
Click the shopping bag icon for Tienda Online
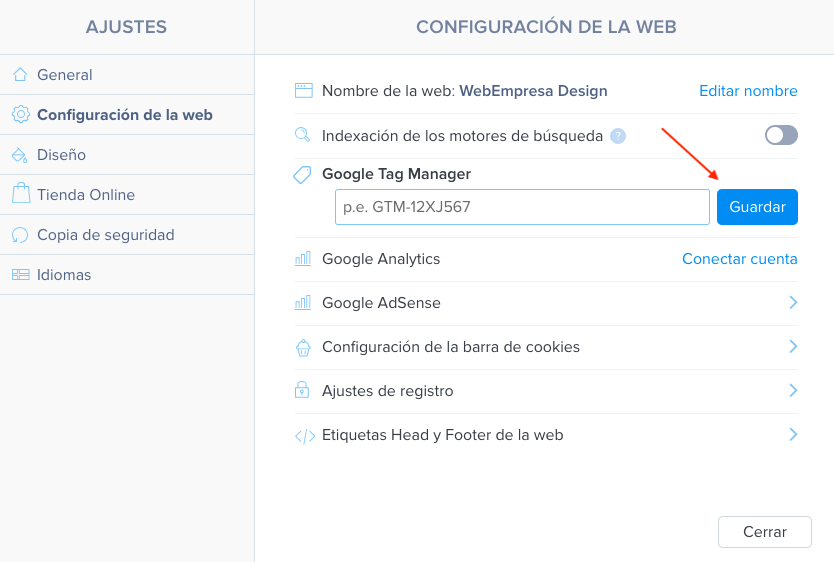(x=21, y=194)
